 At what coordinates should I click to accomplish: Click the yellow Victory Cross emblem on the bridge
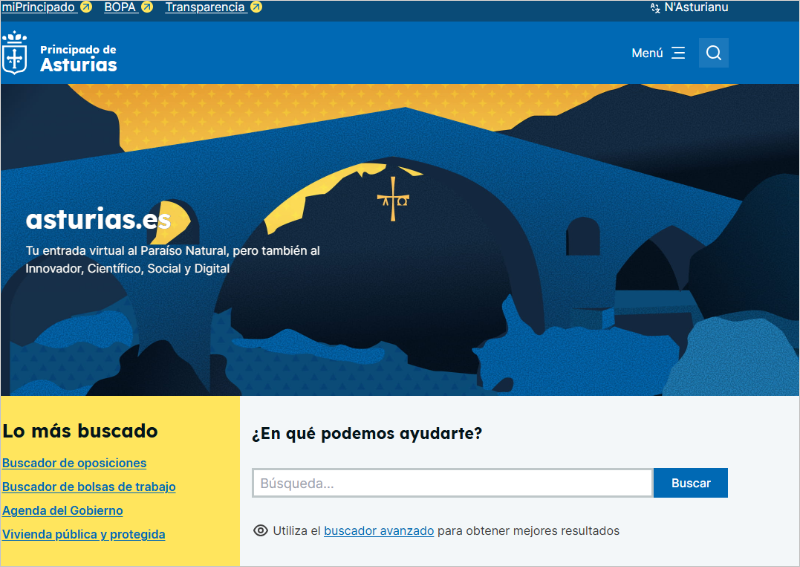click(393, 199)
